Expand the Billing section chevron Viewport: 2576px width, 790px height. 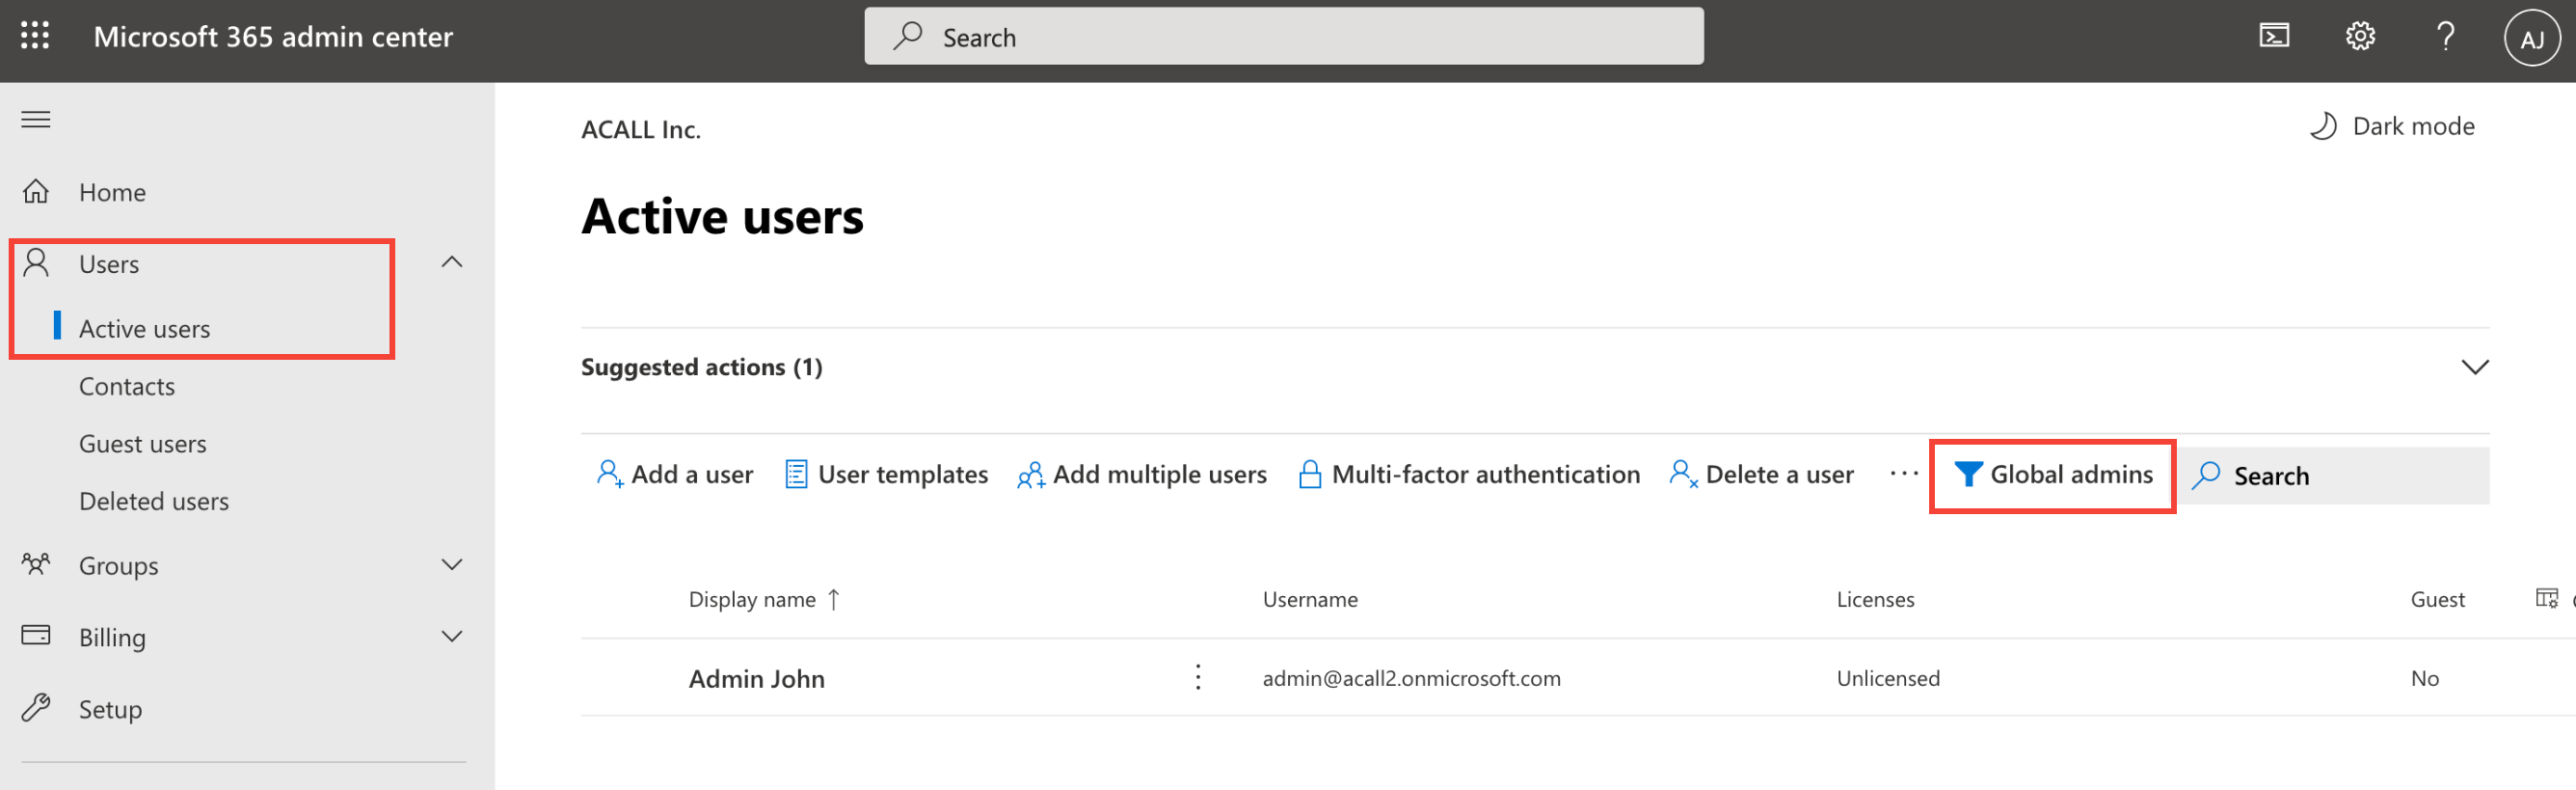tap(452, 636)
